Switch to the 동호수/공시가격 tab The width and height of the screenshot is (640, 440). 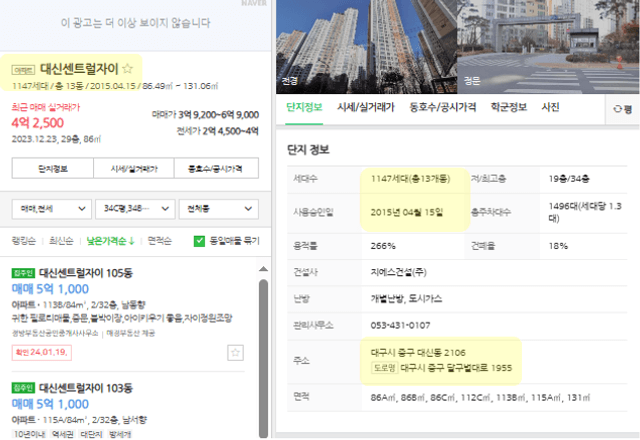click(442, 107)
